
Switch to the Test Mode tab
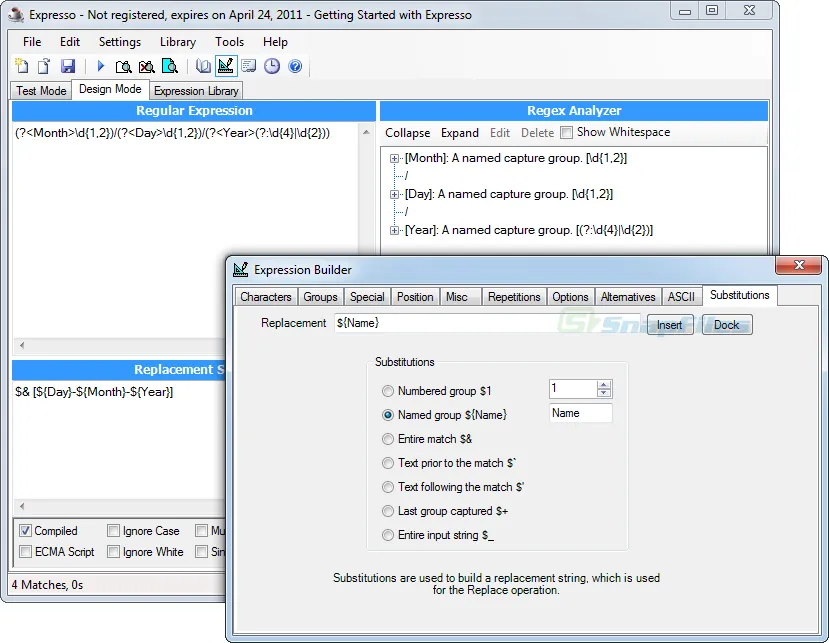click(41, 90)
